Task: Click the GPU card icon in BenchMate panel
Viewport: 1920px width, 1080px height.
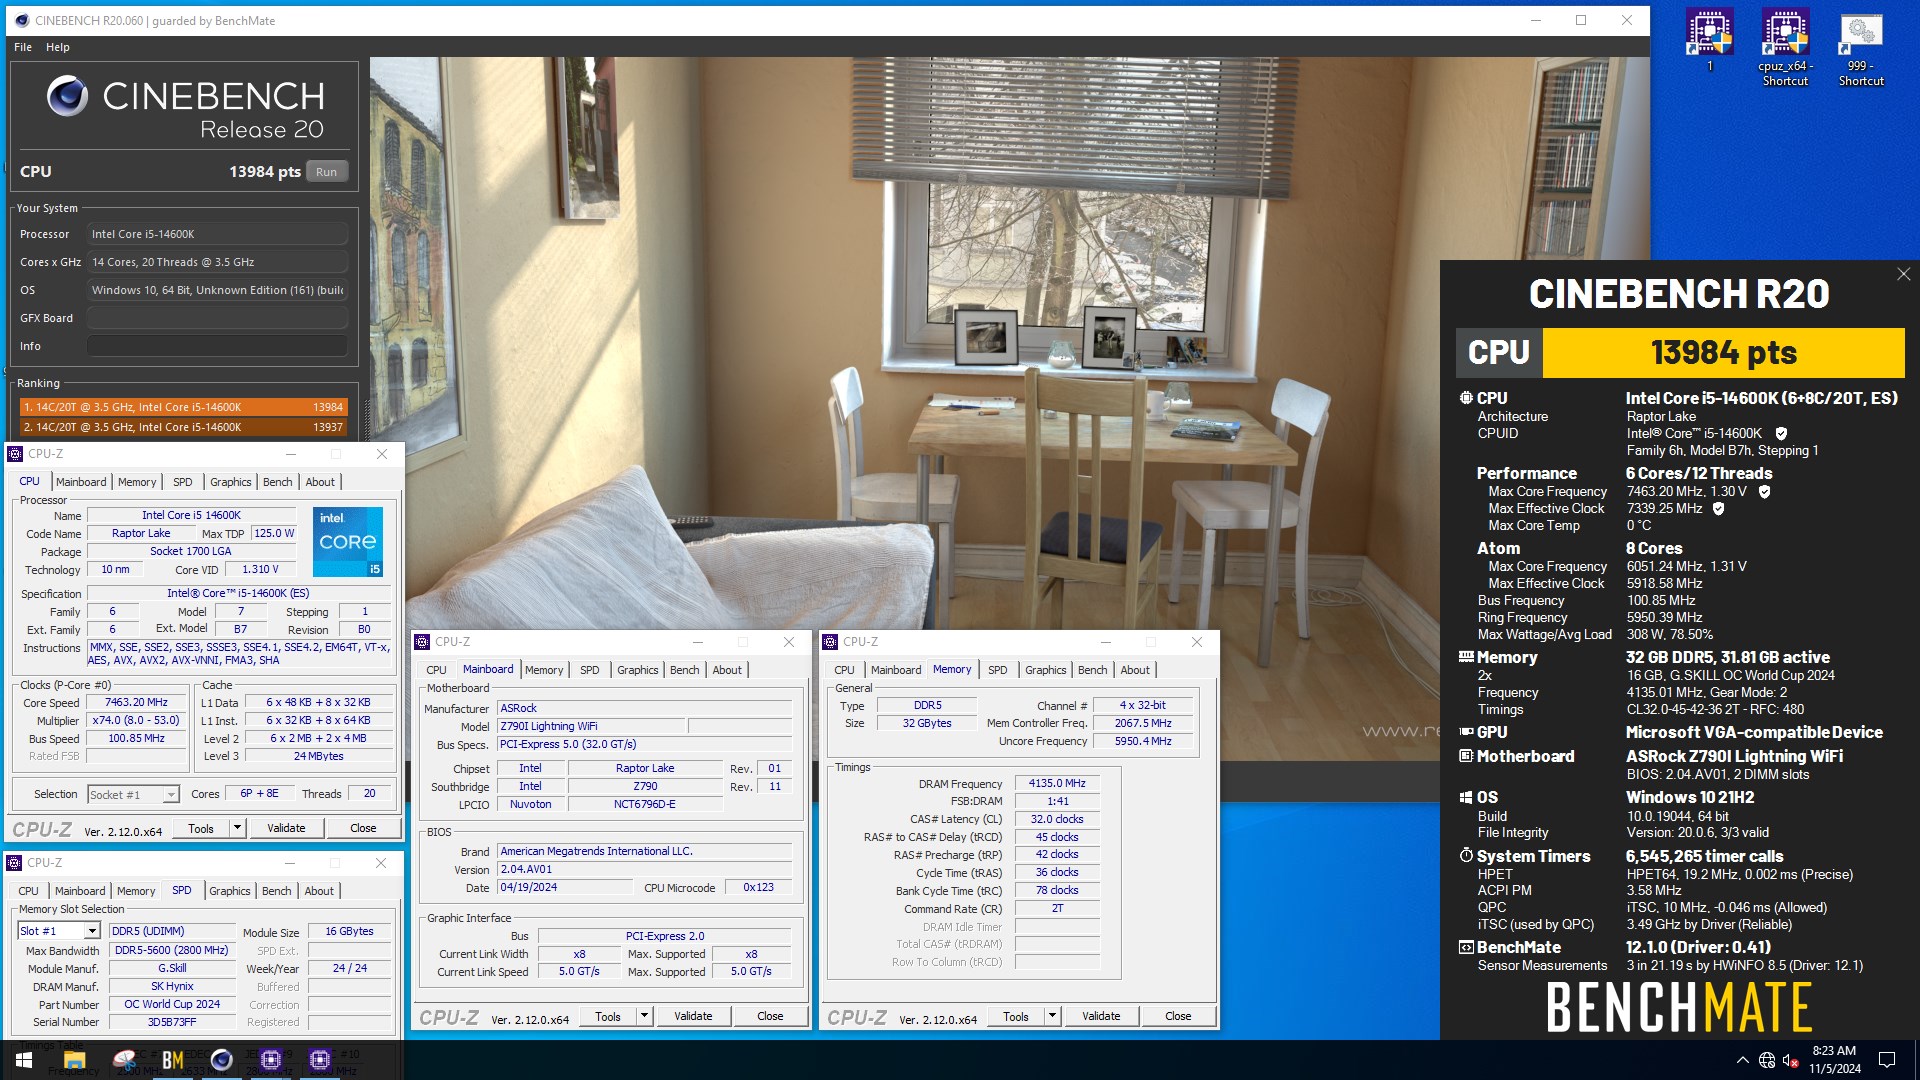Action: point(1466,732)
